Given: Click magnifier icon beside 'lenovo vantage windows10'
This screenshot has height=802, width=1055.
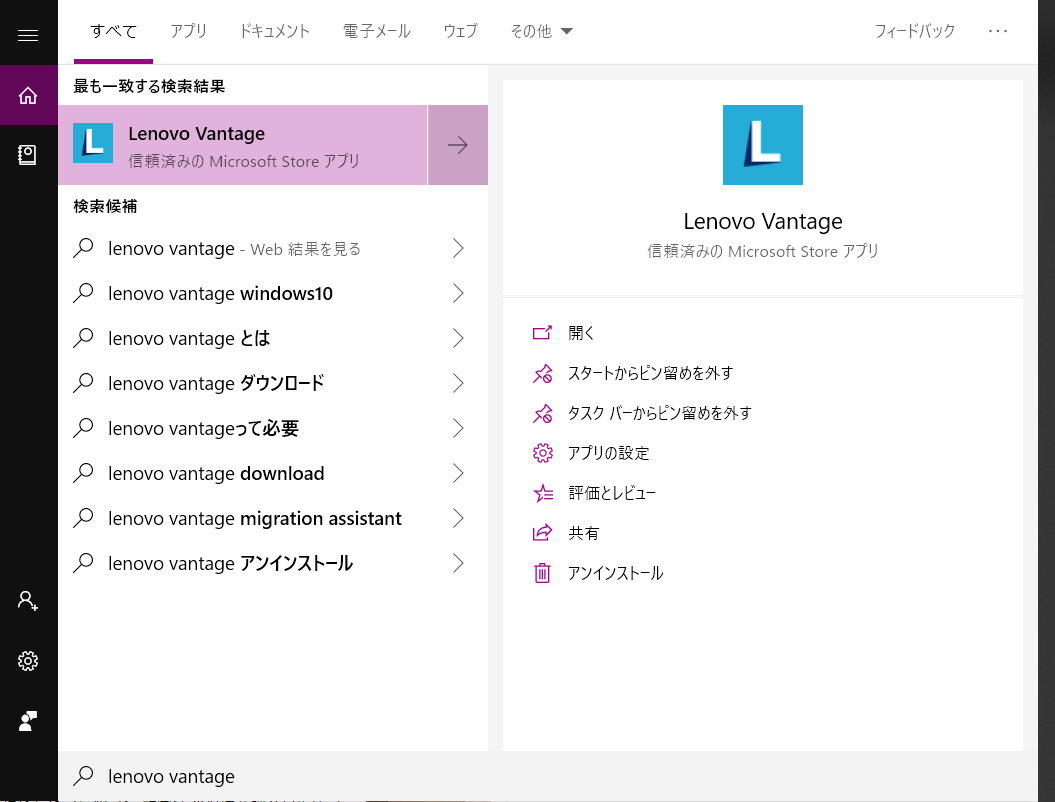Looking at the screenshot, I should pyautogui.click(x=83, y=293).
